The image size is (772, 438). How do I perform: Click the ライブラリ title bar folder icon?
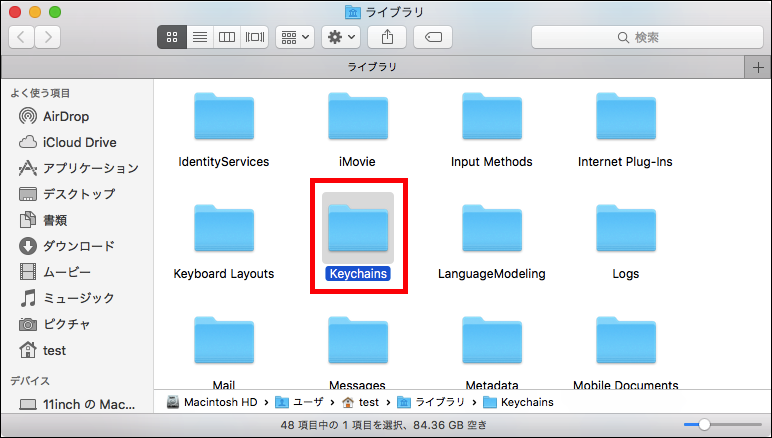click(x=353, y=12)
